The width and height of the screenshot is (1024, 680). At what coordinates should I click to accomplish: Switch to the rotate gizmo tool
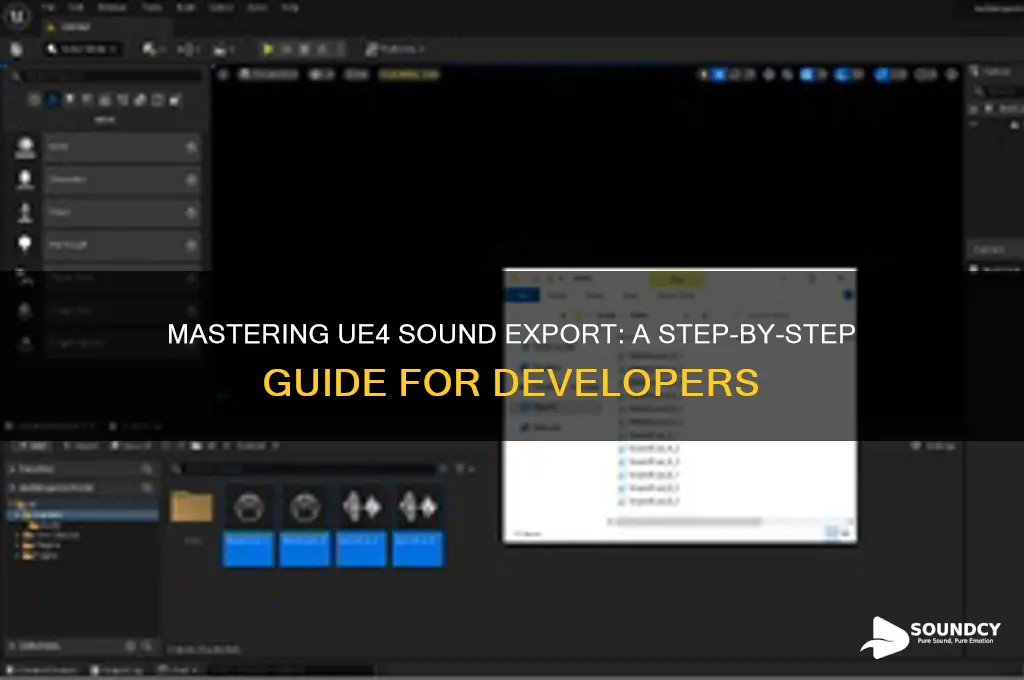tap(735, 74)
